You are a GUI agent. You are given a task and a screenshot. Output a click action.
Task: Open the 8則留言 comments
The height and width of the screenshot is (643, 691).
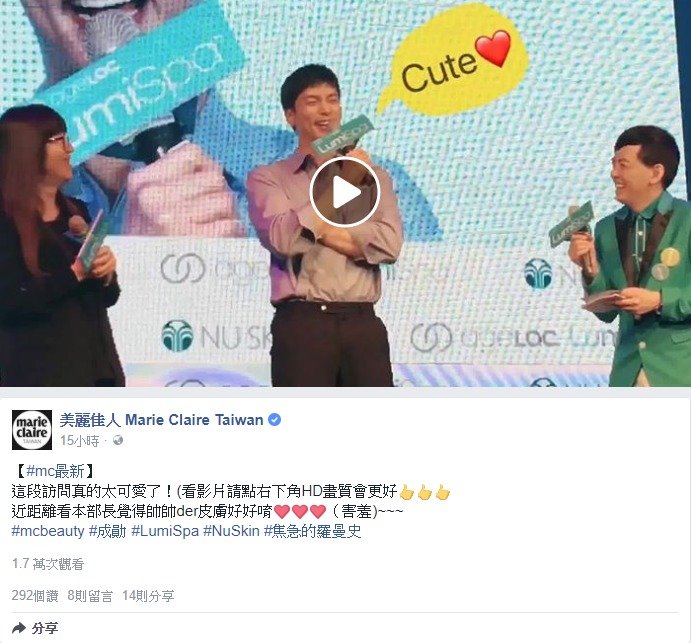90,596
